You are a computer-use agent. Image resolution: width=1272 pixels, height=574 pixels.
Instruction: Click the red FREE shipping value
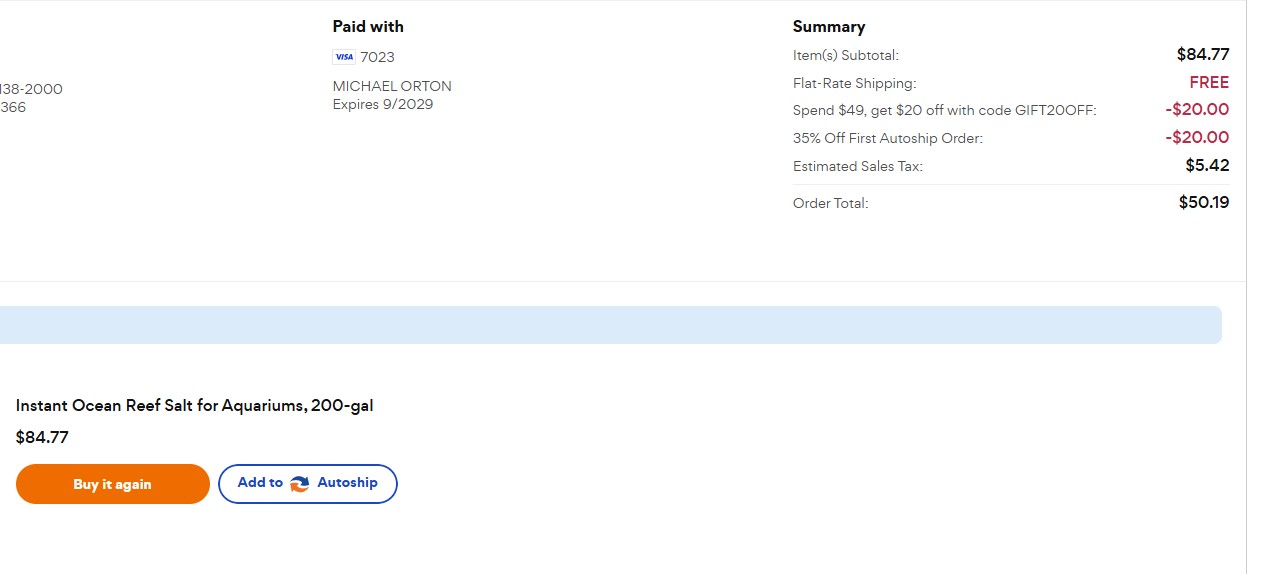tap(1209, 83)
